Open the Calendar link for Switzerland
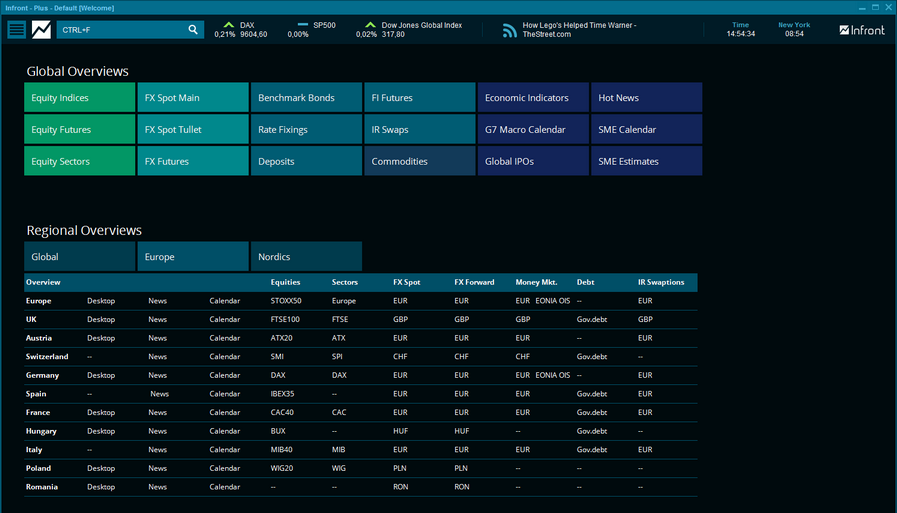 [224, 357]
